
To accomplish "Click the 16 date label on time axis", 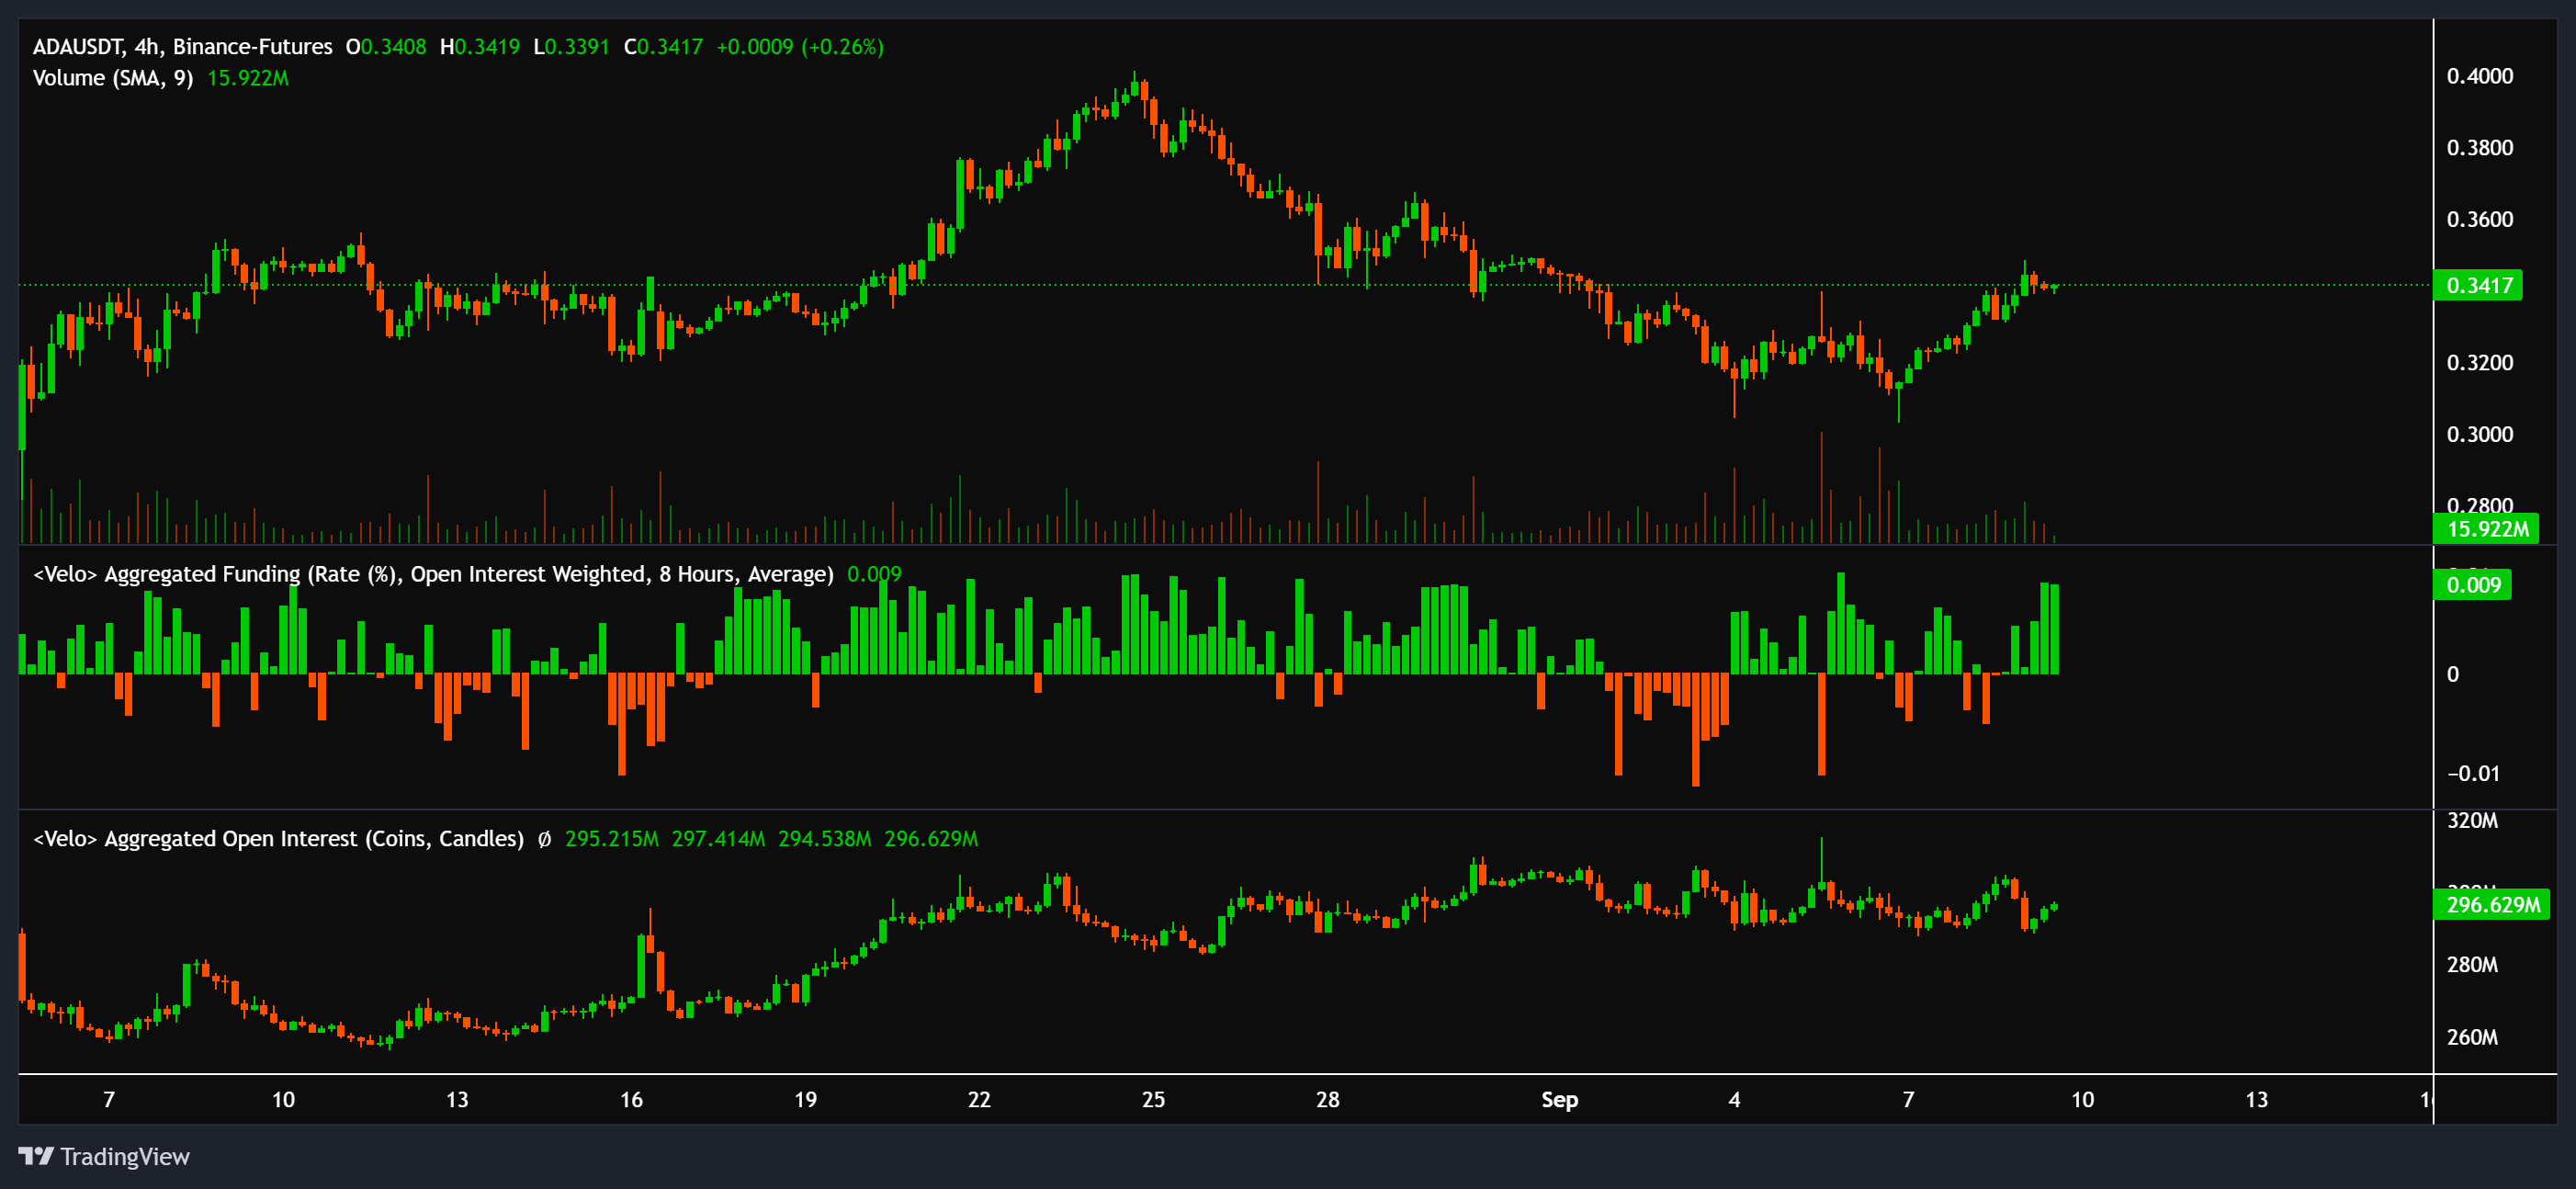I will click(x=631, y=1100).
